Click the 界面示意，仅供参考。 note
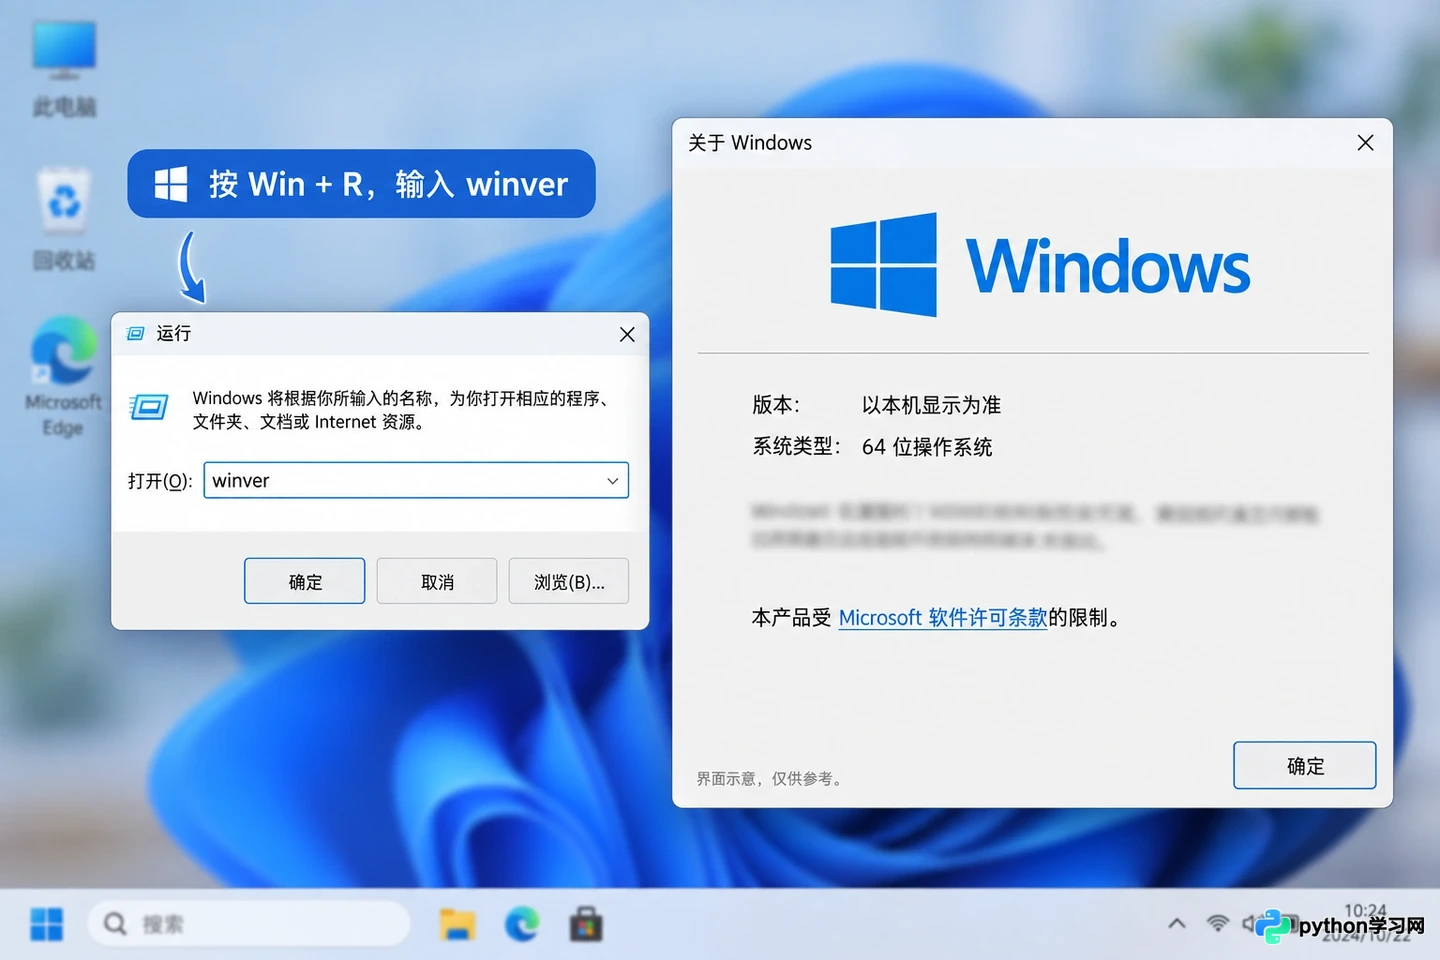The image size is (1440, 960). (x=771, y=778)
